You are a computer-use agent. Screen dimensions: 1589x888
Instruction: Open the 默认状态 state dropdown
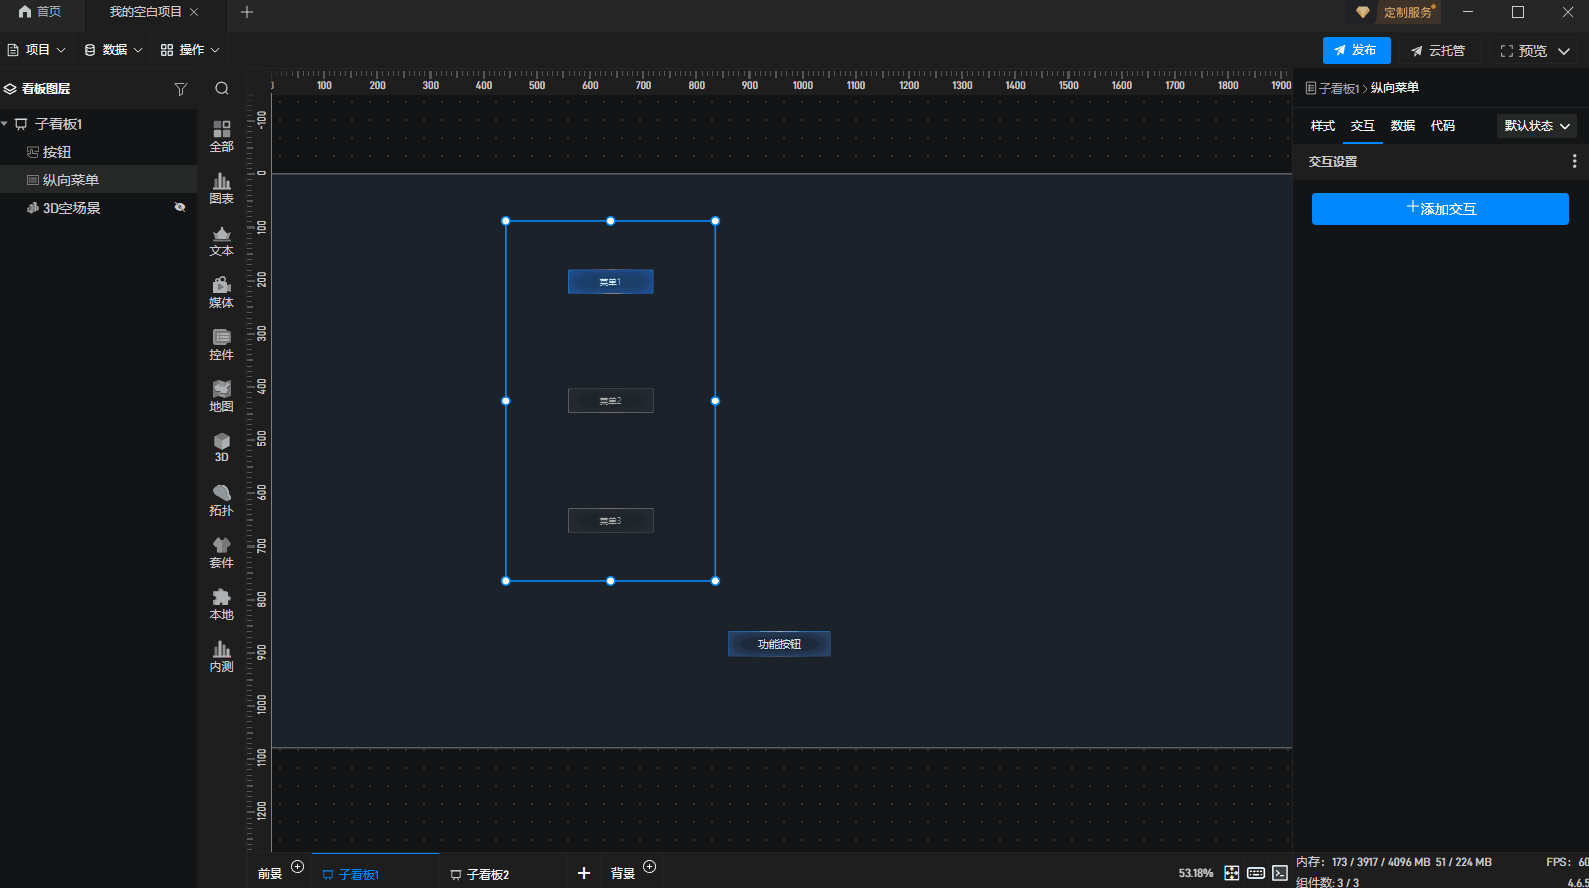[x=1536, y=126]
